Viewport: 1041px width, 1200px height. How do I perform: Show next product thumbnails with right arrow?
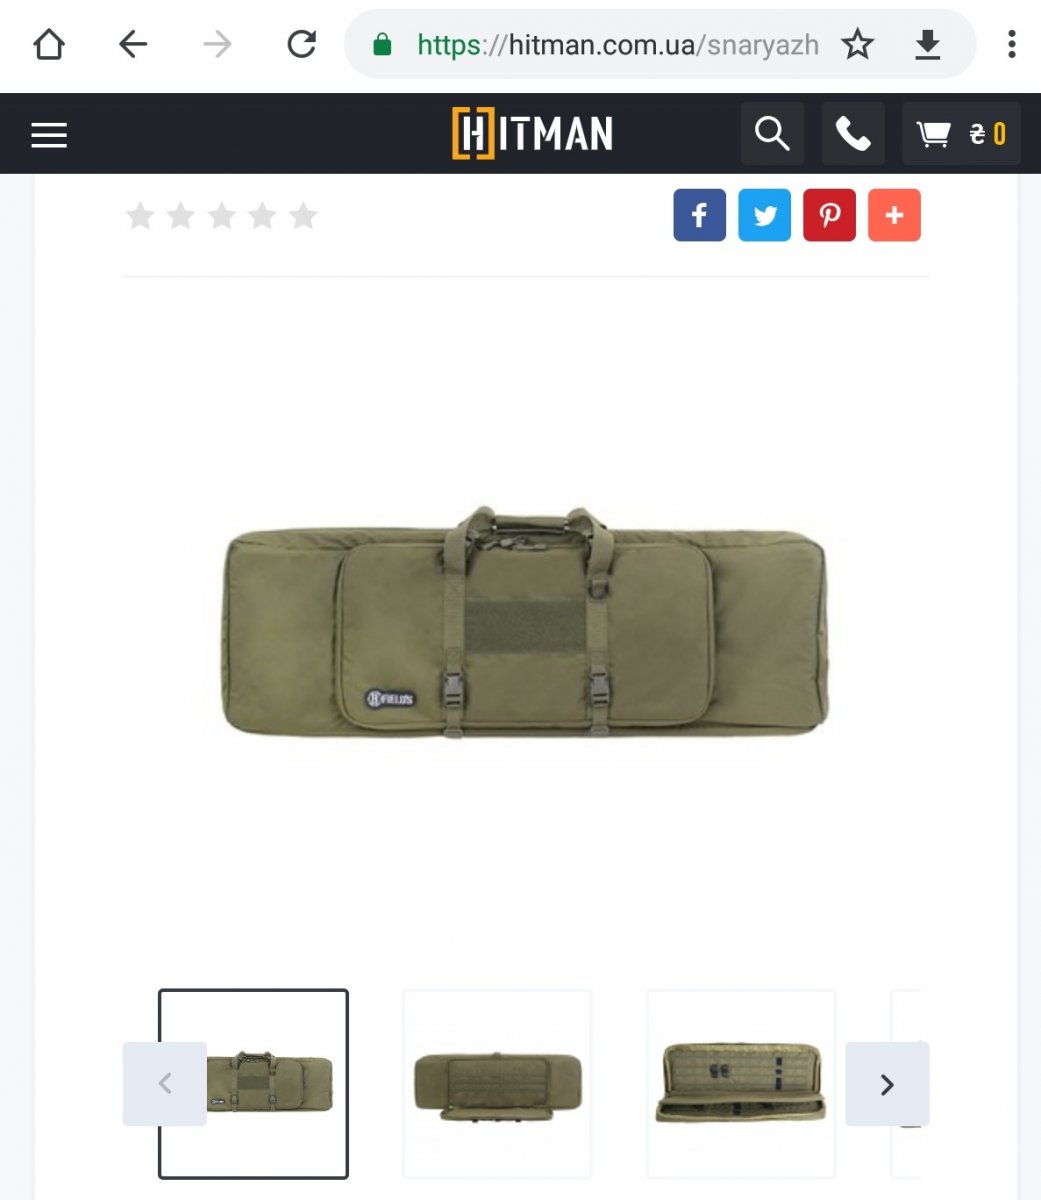point(887,1084)
